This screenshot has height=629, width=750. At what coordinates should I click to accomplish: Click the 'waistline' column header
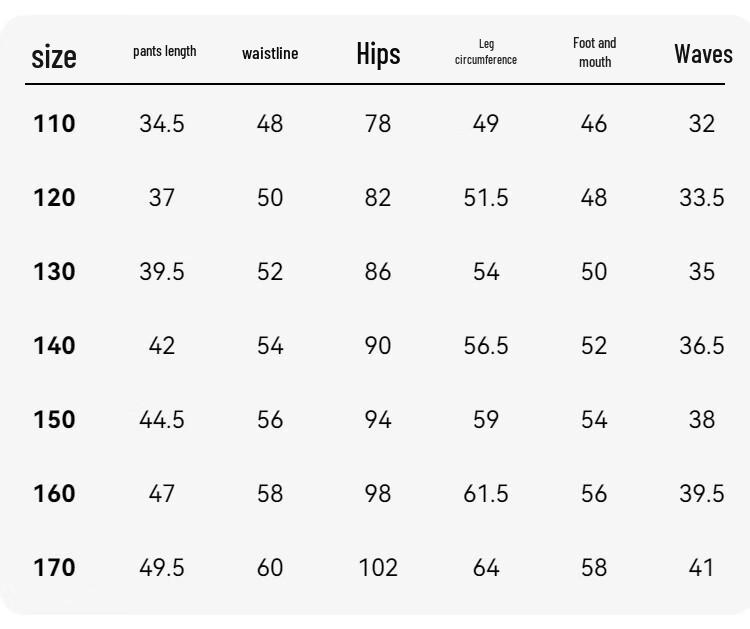pyautogui.click(x=270, y=53)
